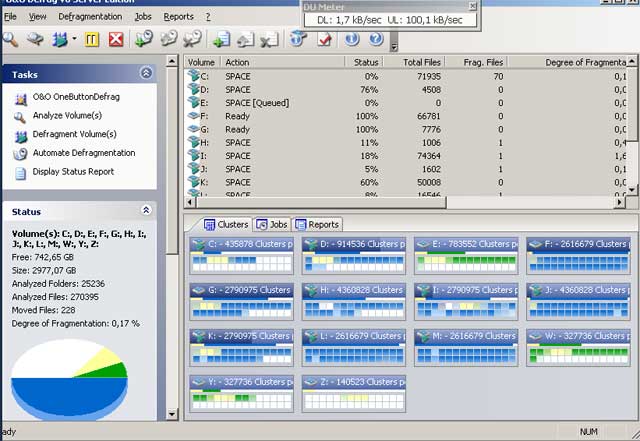
Task: Sort by Volume column header
Action: pyautogui.click(x=202, y=62)
